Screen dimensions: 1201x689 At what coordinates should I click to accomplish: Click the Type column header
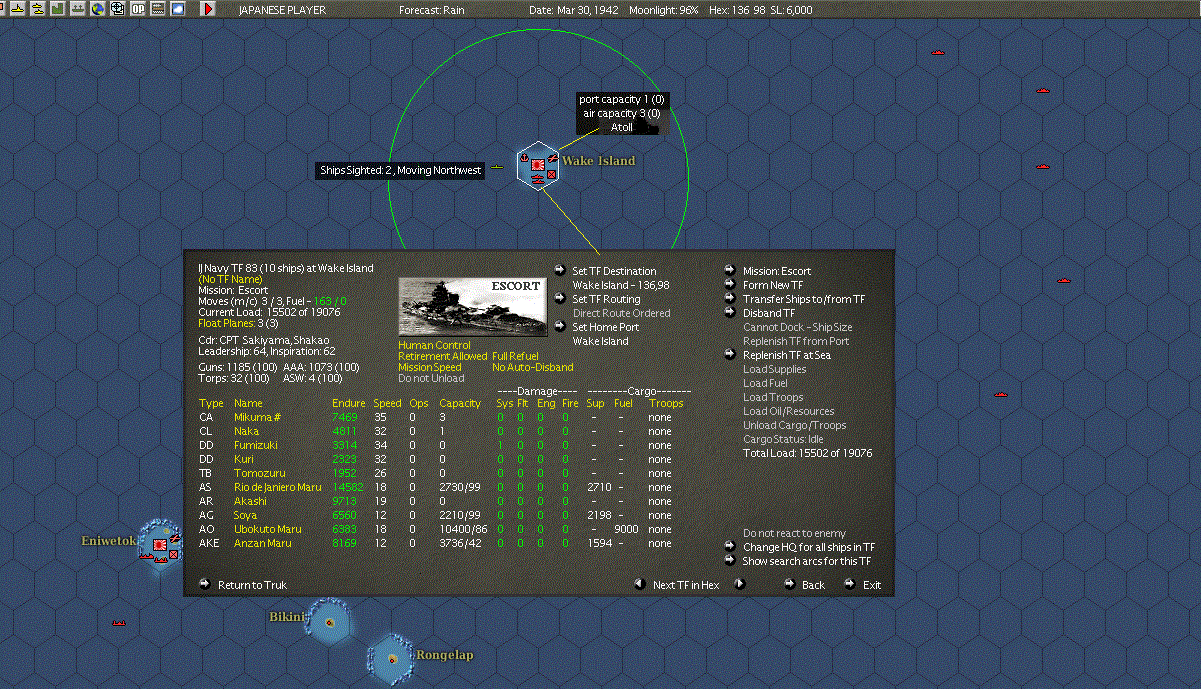[x=211, y=403]
